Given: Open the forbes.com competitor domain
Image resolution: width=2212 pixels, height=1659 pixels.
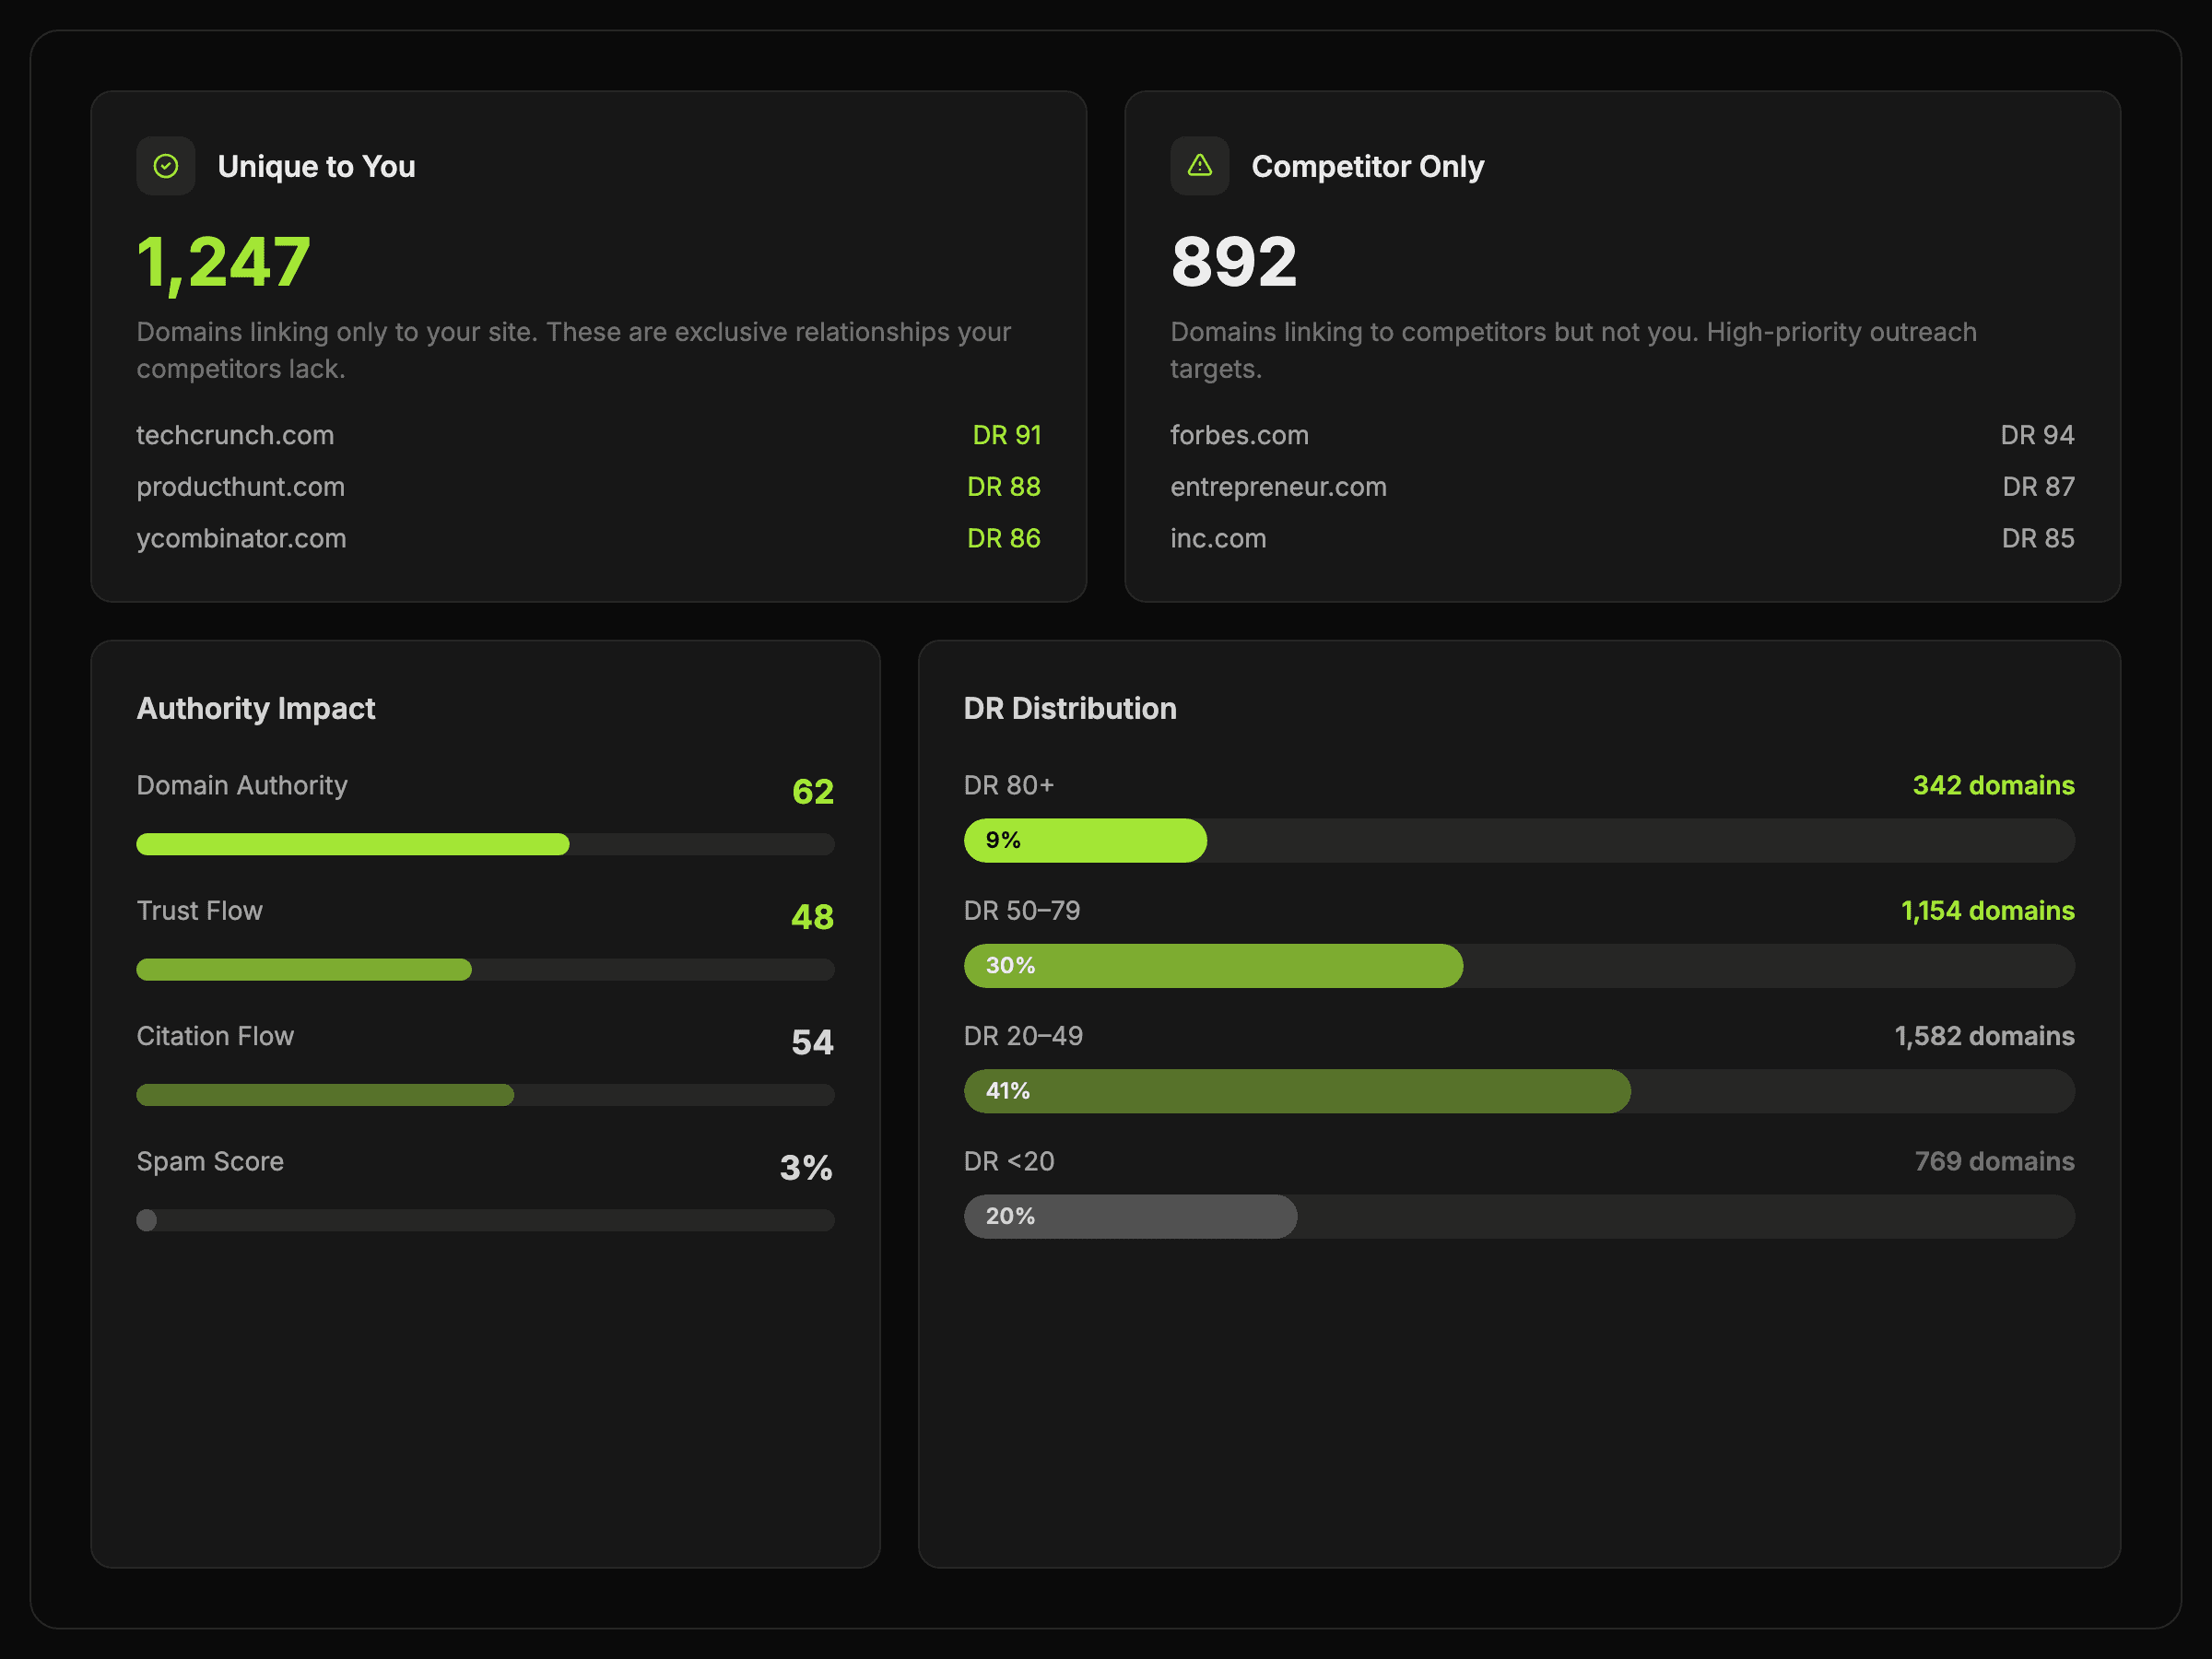Looking at the screenshot, I should coord(1239,435).
